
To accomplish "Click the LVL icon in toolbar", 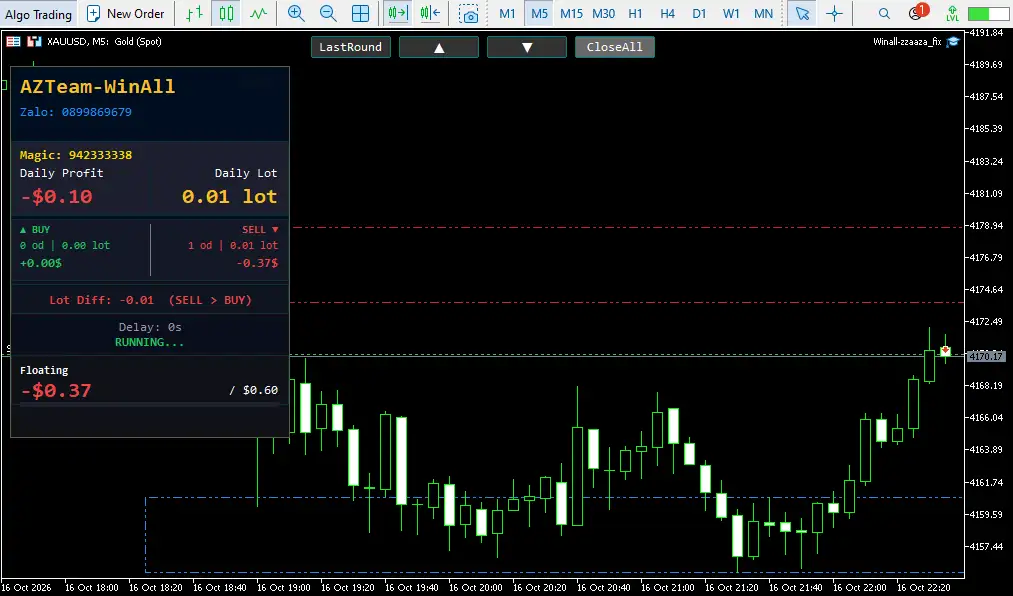I will pyautogui.click(x=952, y=14).
